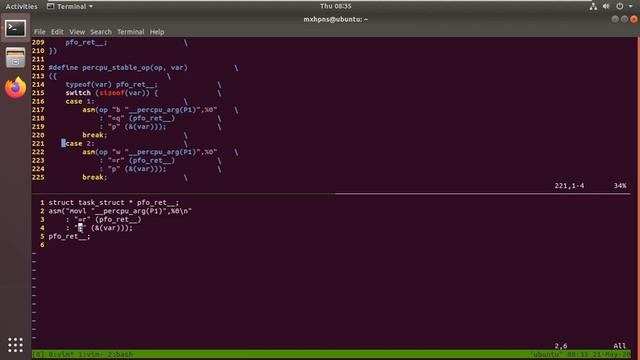Open Firefox from the dock
The image size is (640, 360).
coord(16,87)
